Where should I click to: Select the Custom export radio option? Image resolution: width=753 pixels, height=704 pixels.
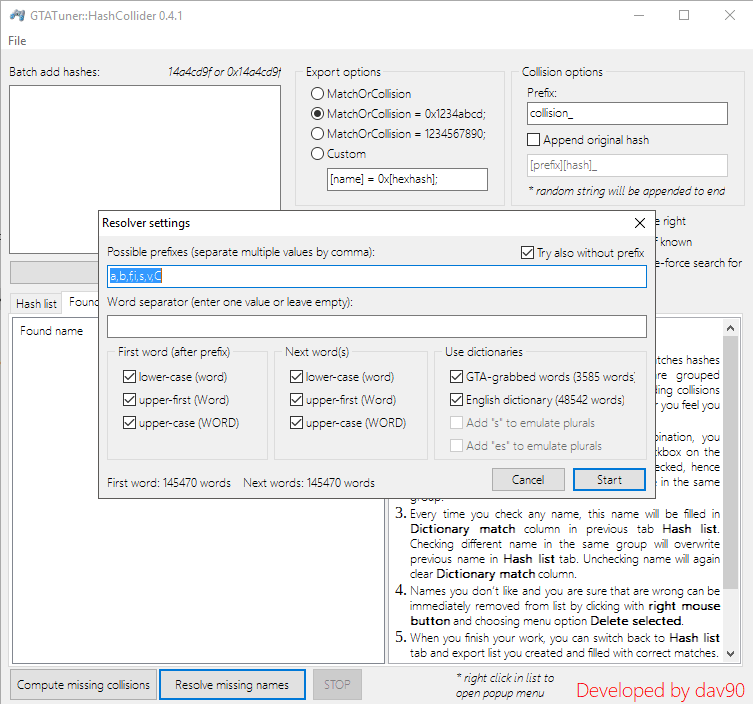[x=318, y=154]
